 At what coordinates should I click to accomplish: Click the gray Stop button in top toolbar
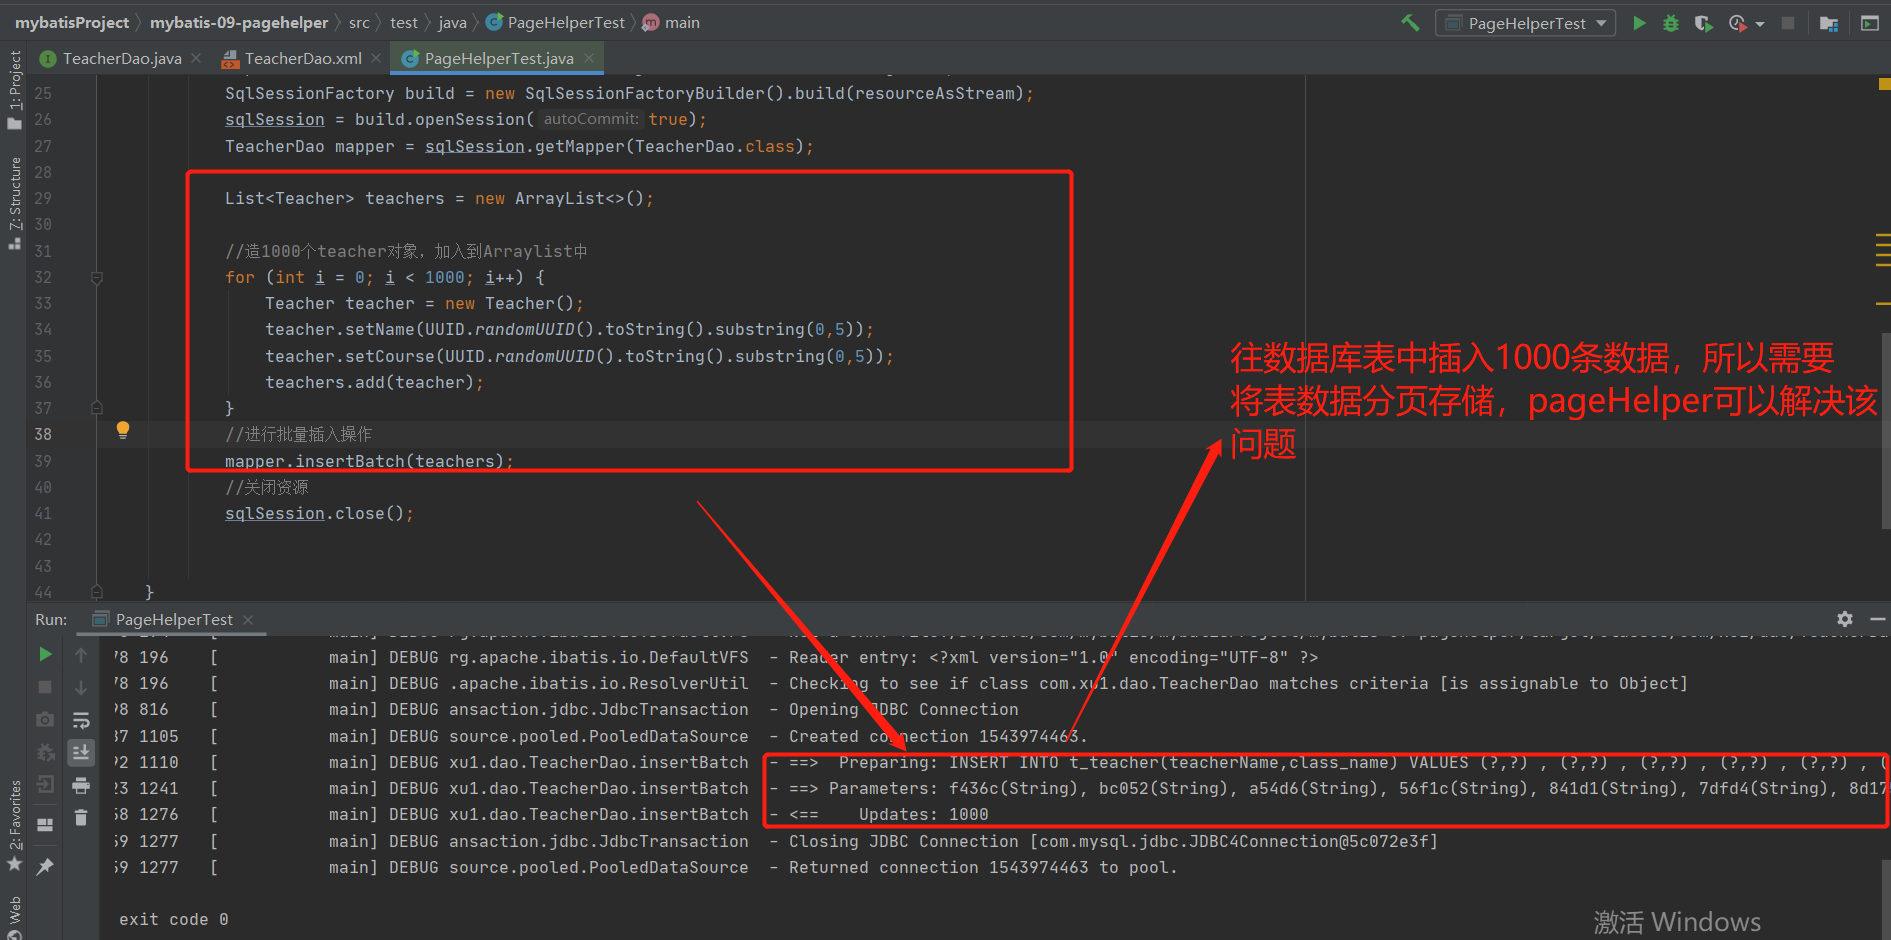[1788, 23]
